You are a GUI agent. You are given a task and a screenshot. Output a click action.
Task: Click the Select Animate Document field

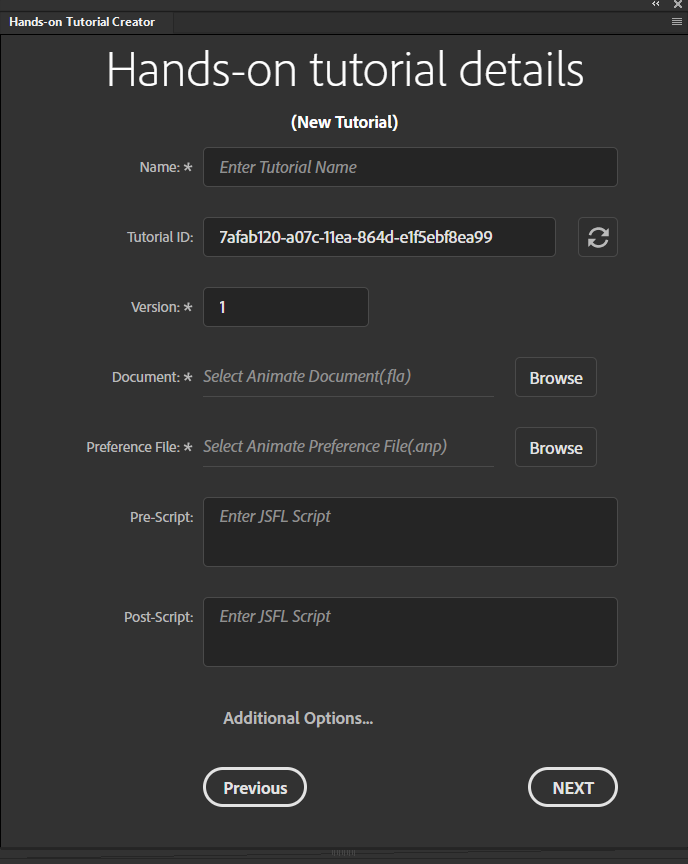(348, 377)
